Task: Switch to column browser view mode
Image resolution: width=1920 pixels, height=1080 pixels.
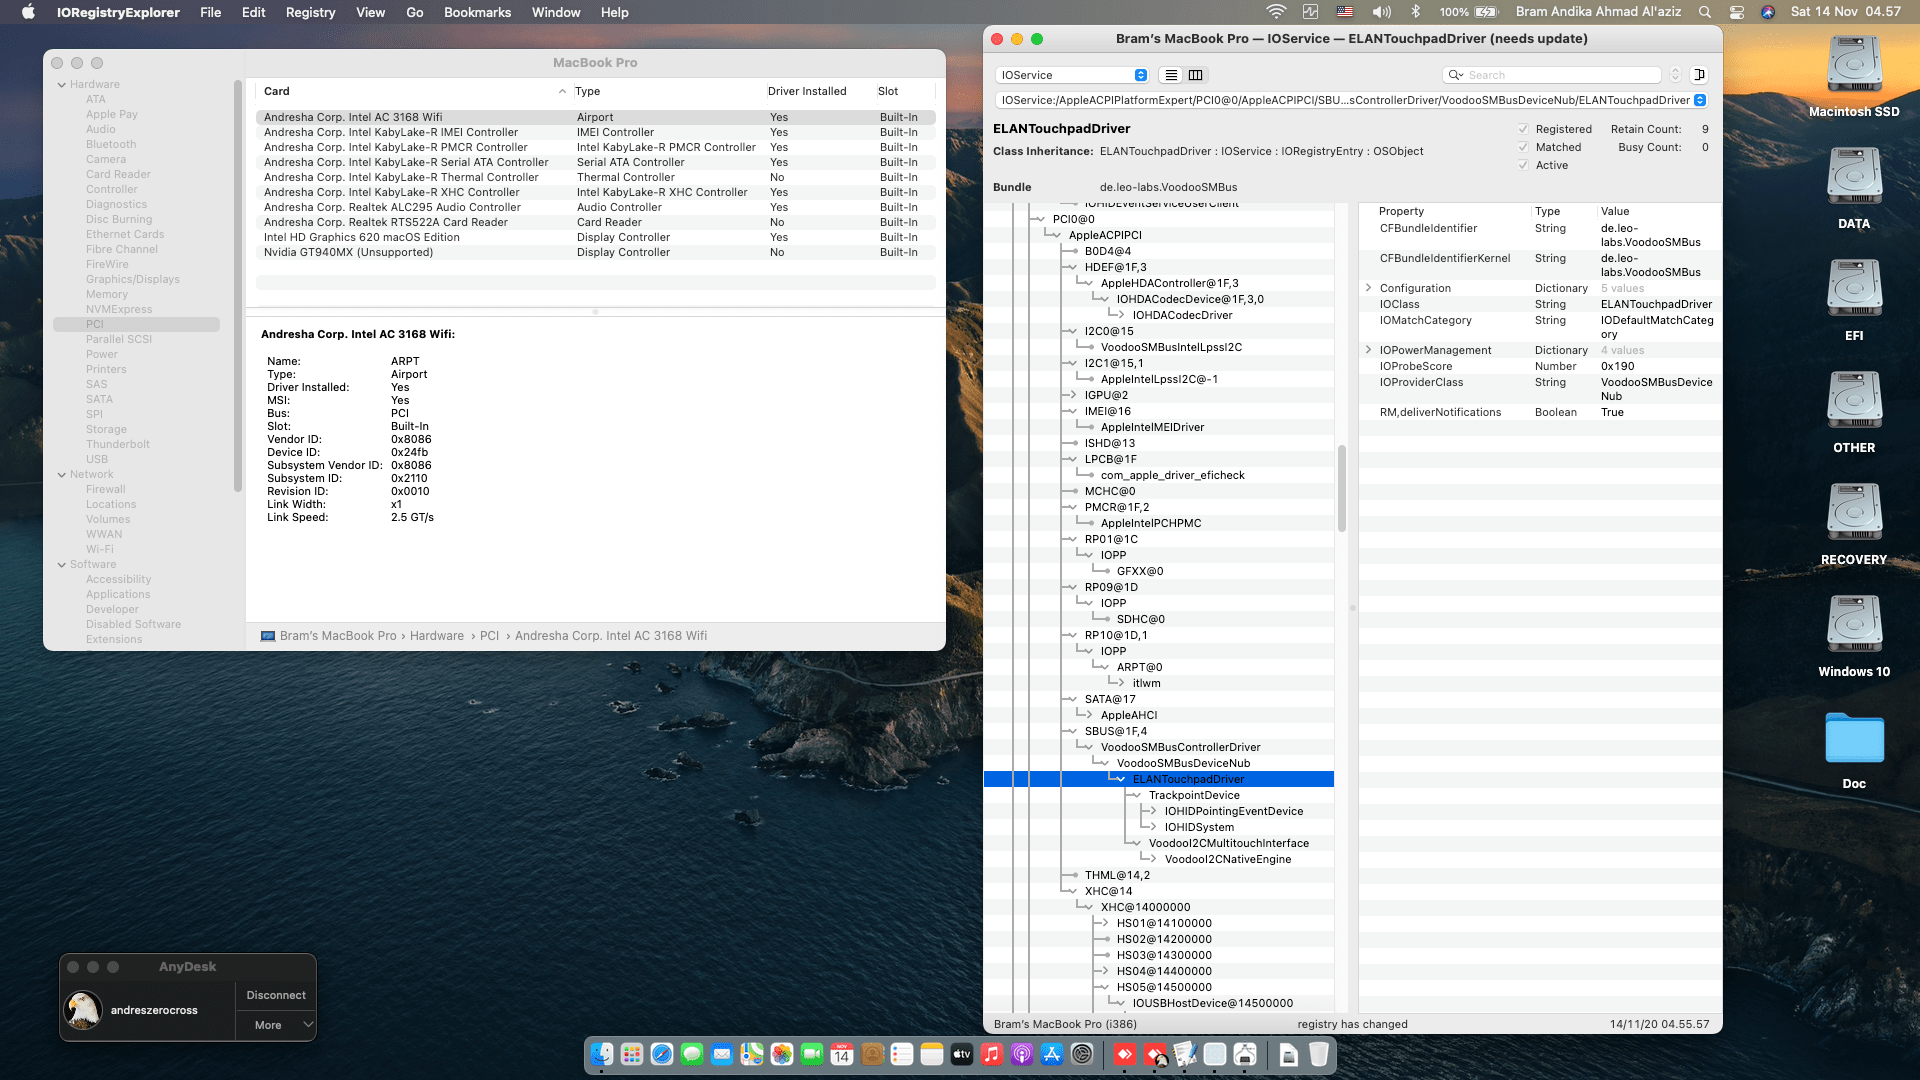Action: click(1195, 75)
